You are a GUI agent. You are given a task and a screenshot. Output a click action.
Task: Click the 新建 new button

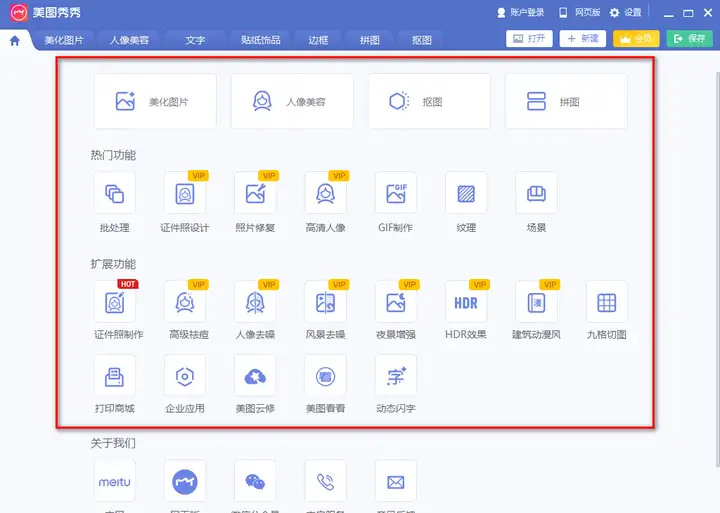pos(583,39)
